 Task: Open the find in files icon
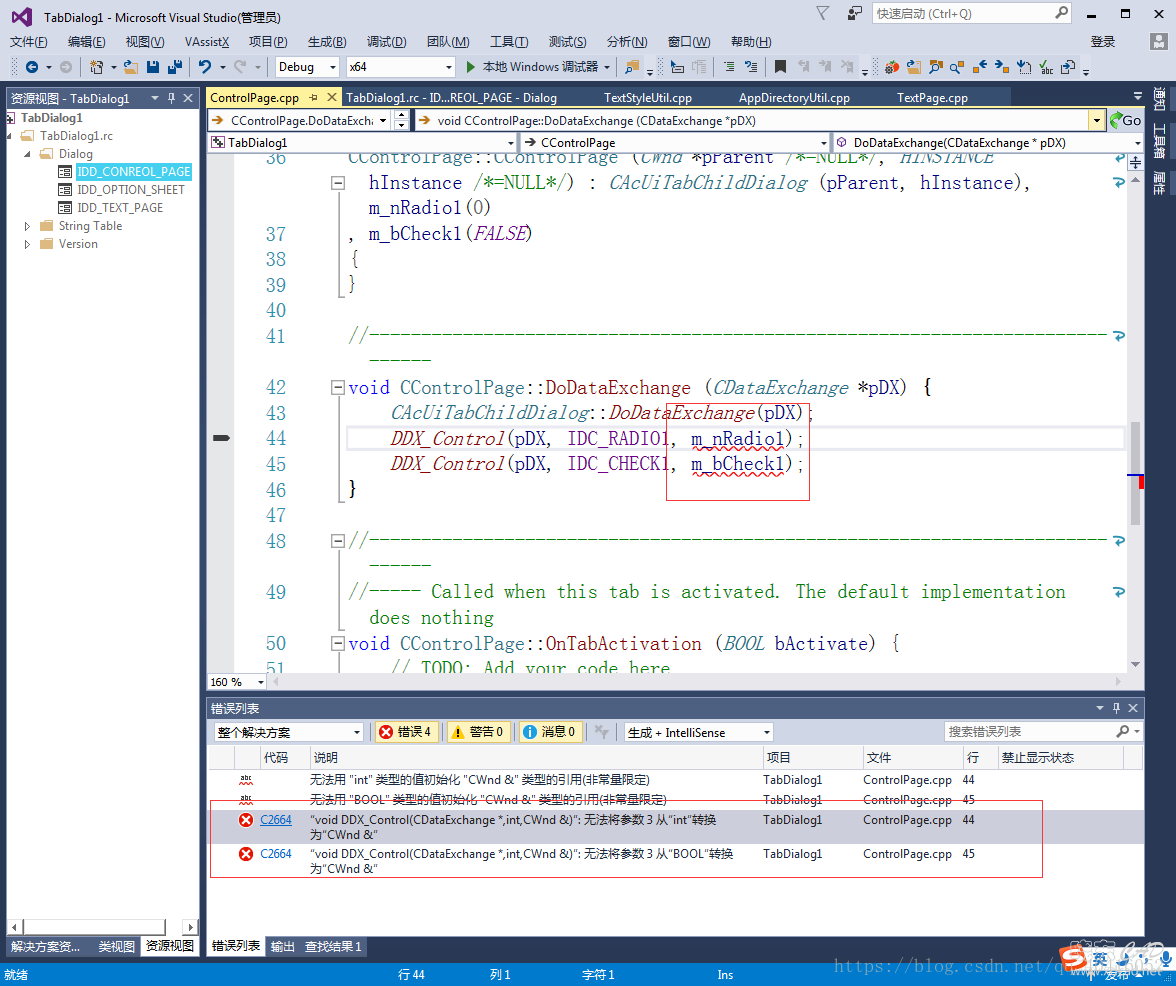tap(632, 67)
